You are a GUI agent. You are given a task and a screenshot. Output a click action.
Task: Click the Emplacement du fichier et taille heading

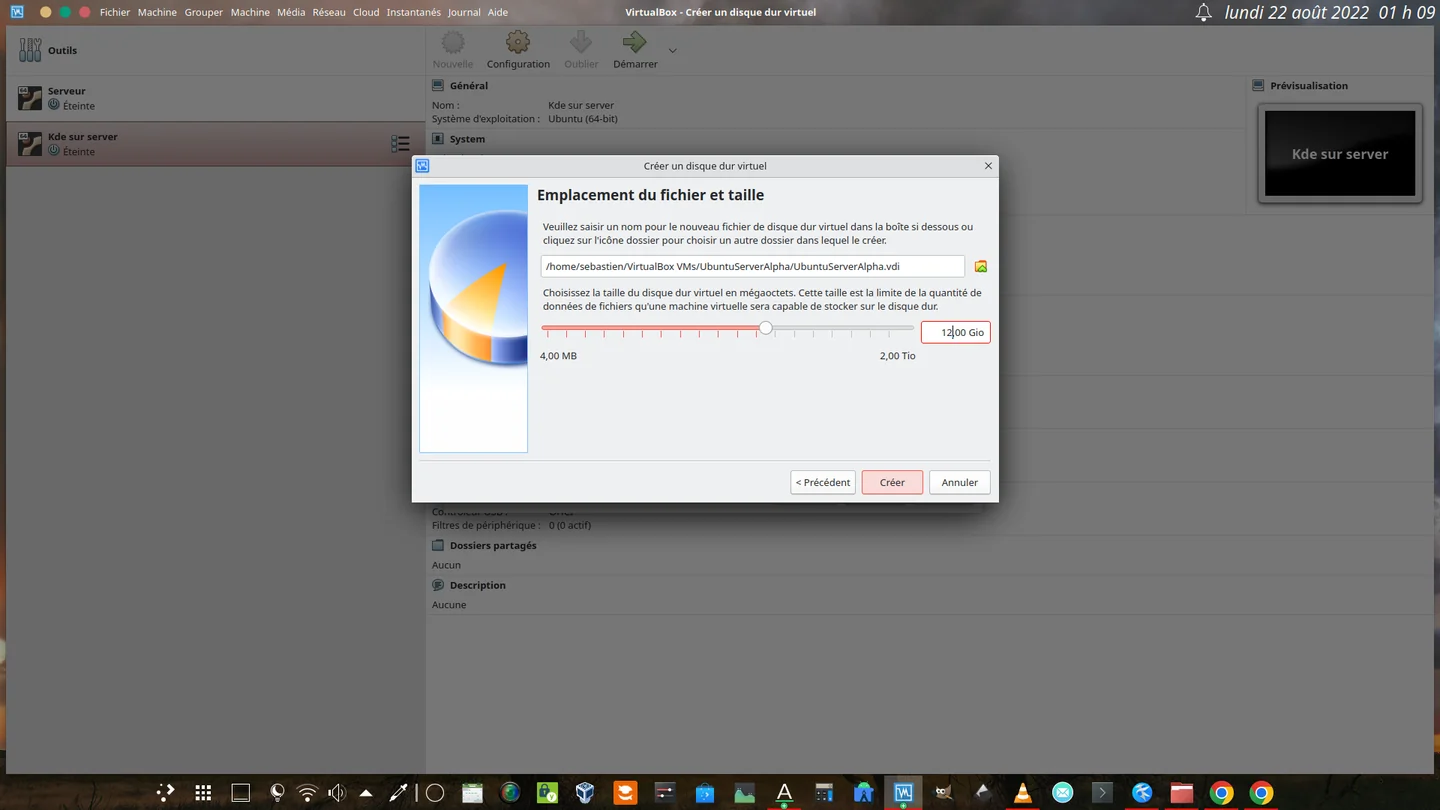click(x=650, y=195)
